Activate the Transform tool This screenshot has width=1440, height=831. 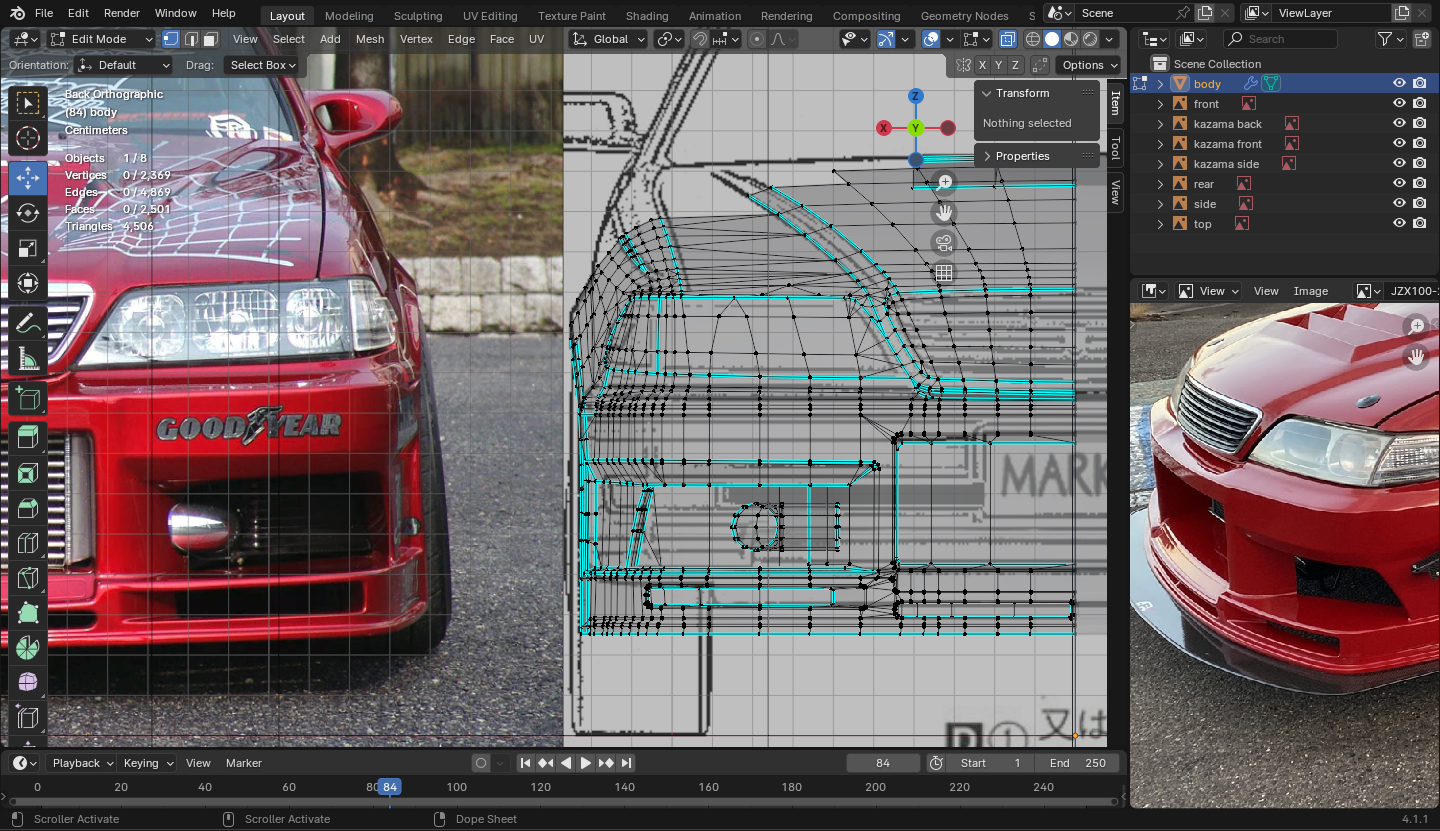coord(28,283)
